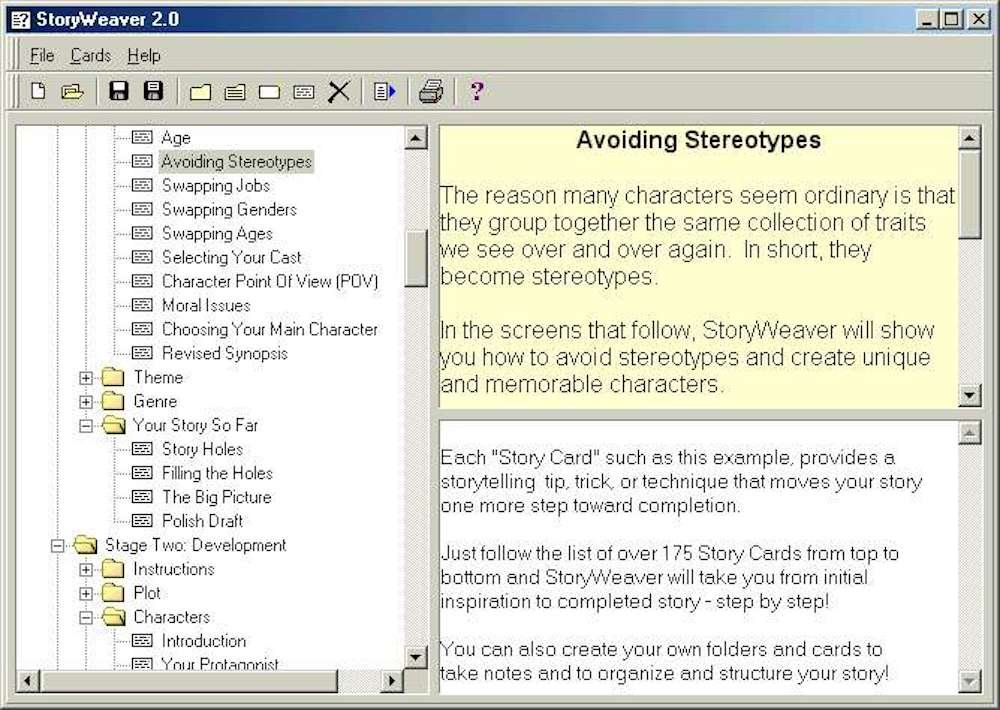The width and height of the screenshot is (1000, 710).
Task: Select the Polish Draft card
Action: click(x=202, y=521)
